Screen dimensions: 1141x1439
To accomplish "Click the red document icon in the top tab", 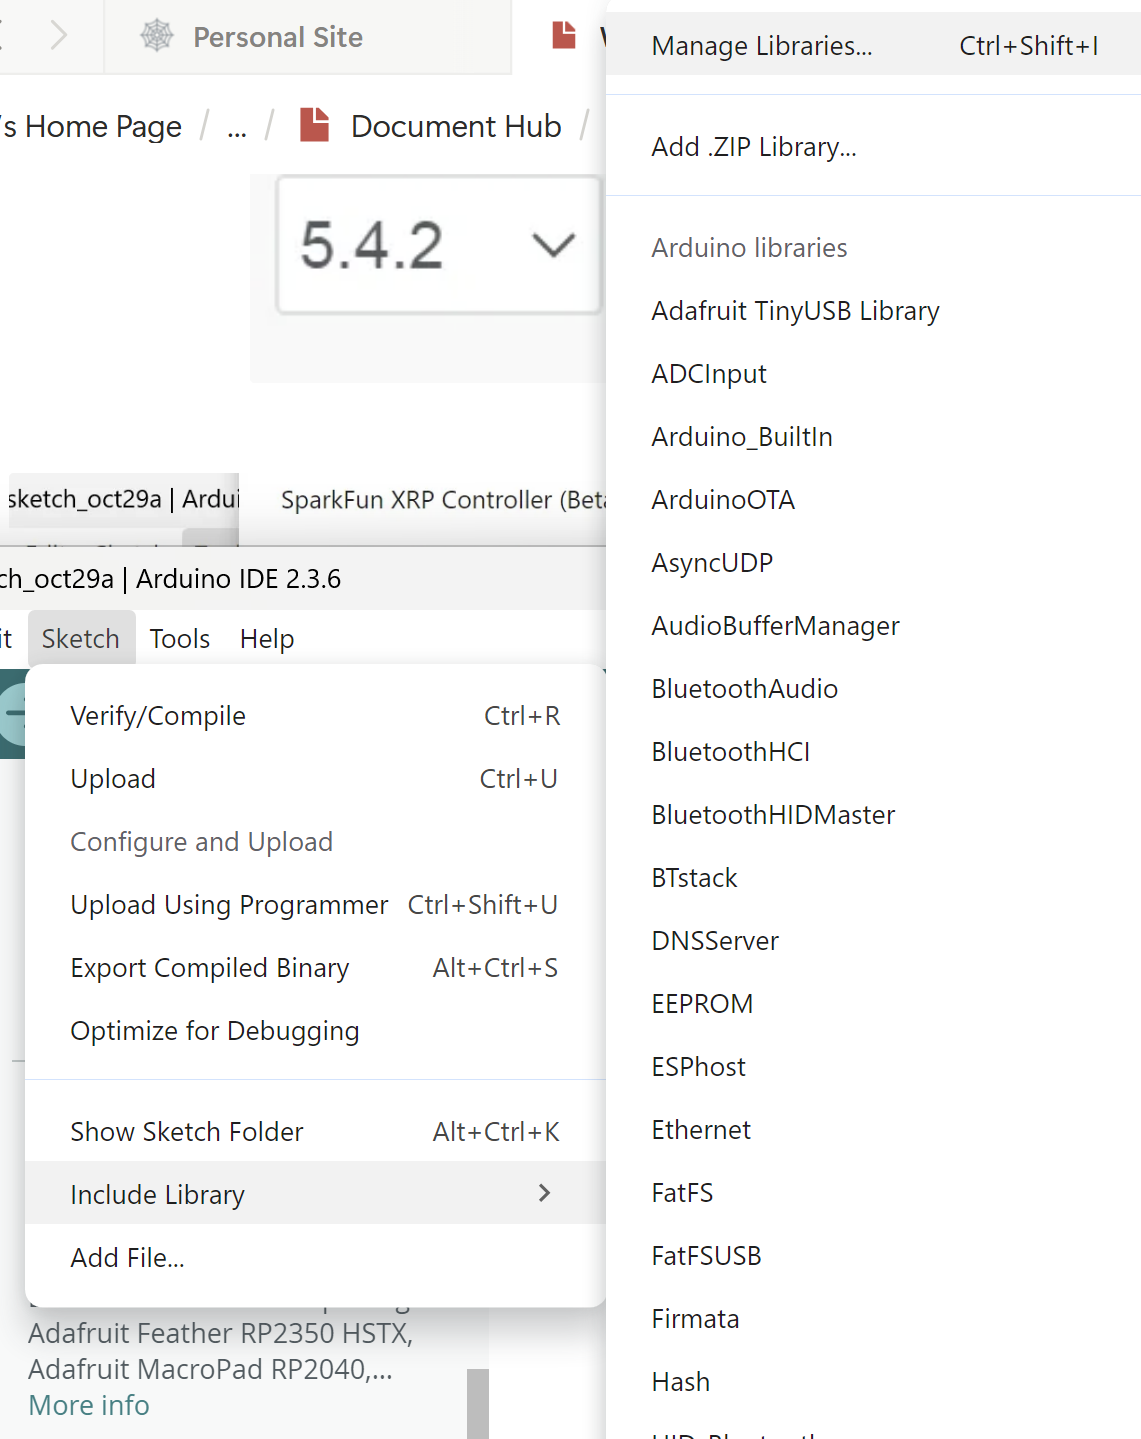I will 564,35.
